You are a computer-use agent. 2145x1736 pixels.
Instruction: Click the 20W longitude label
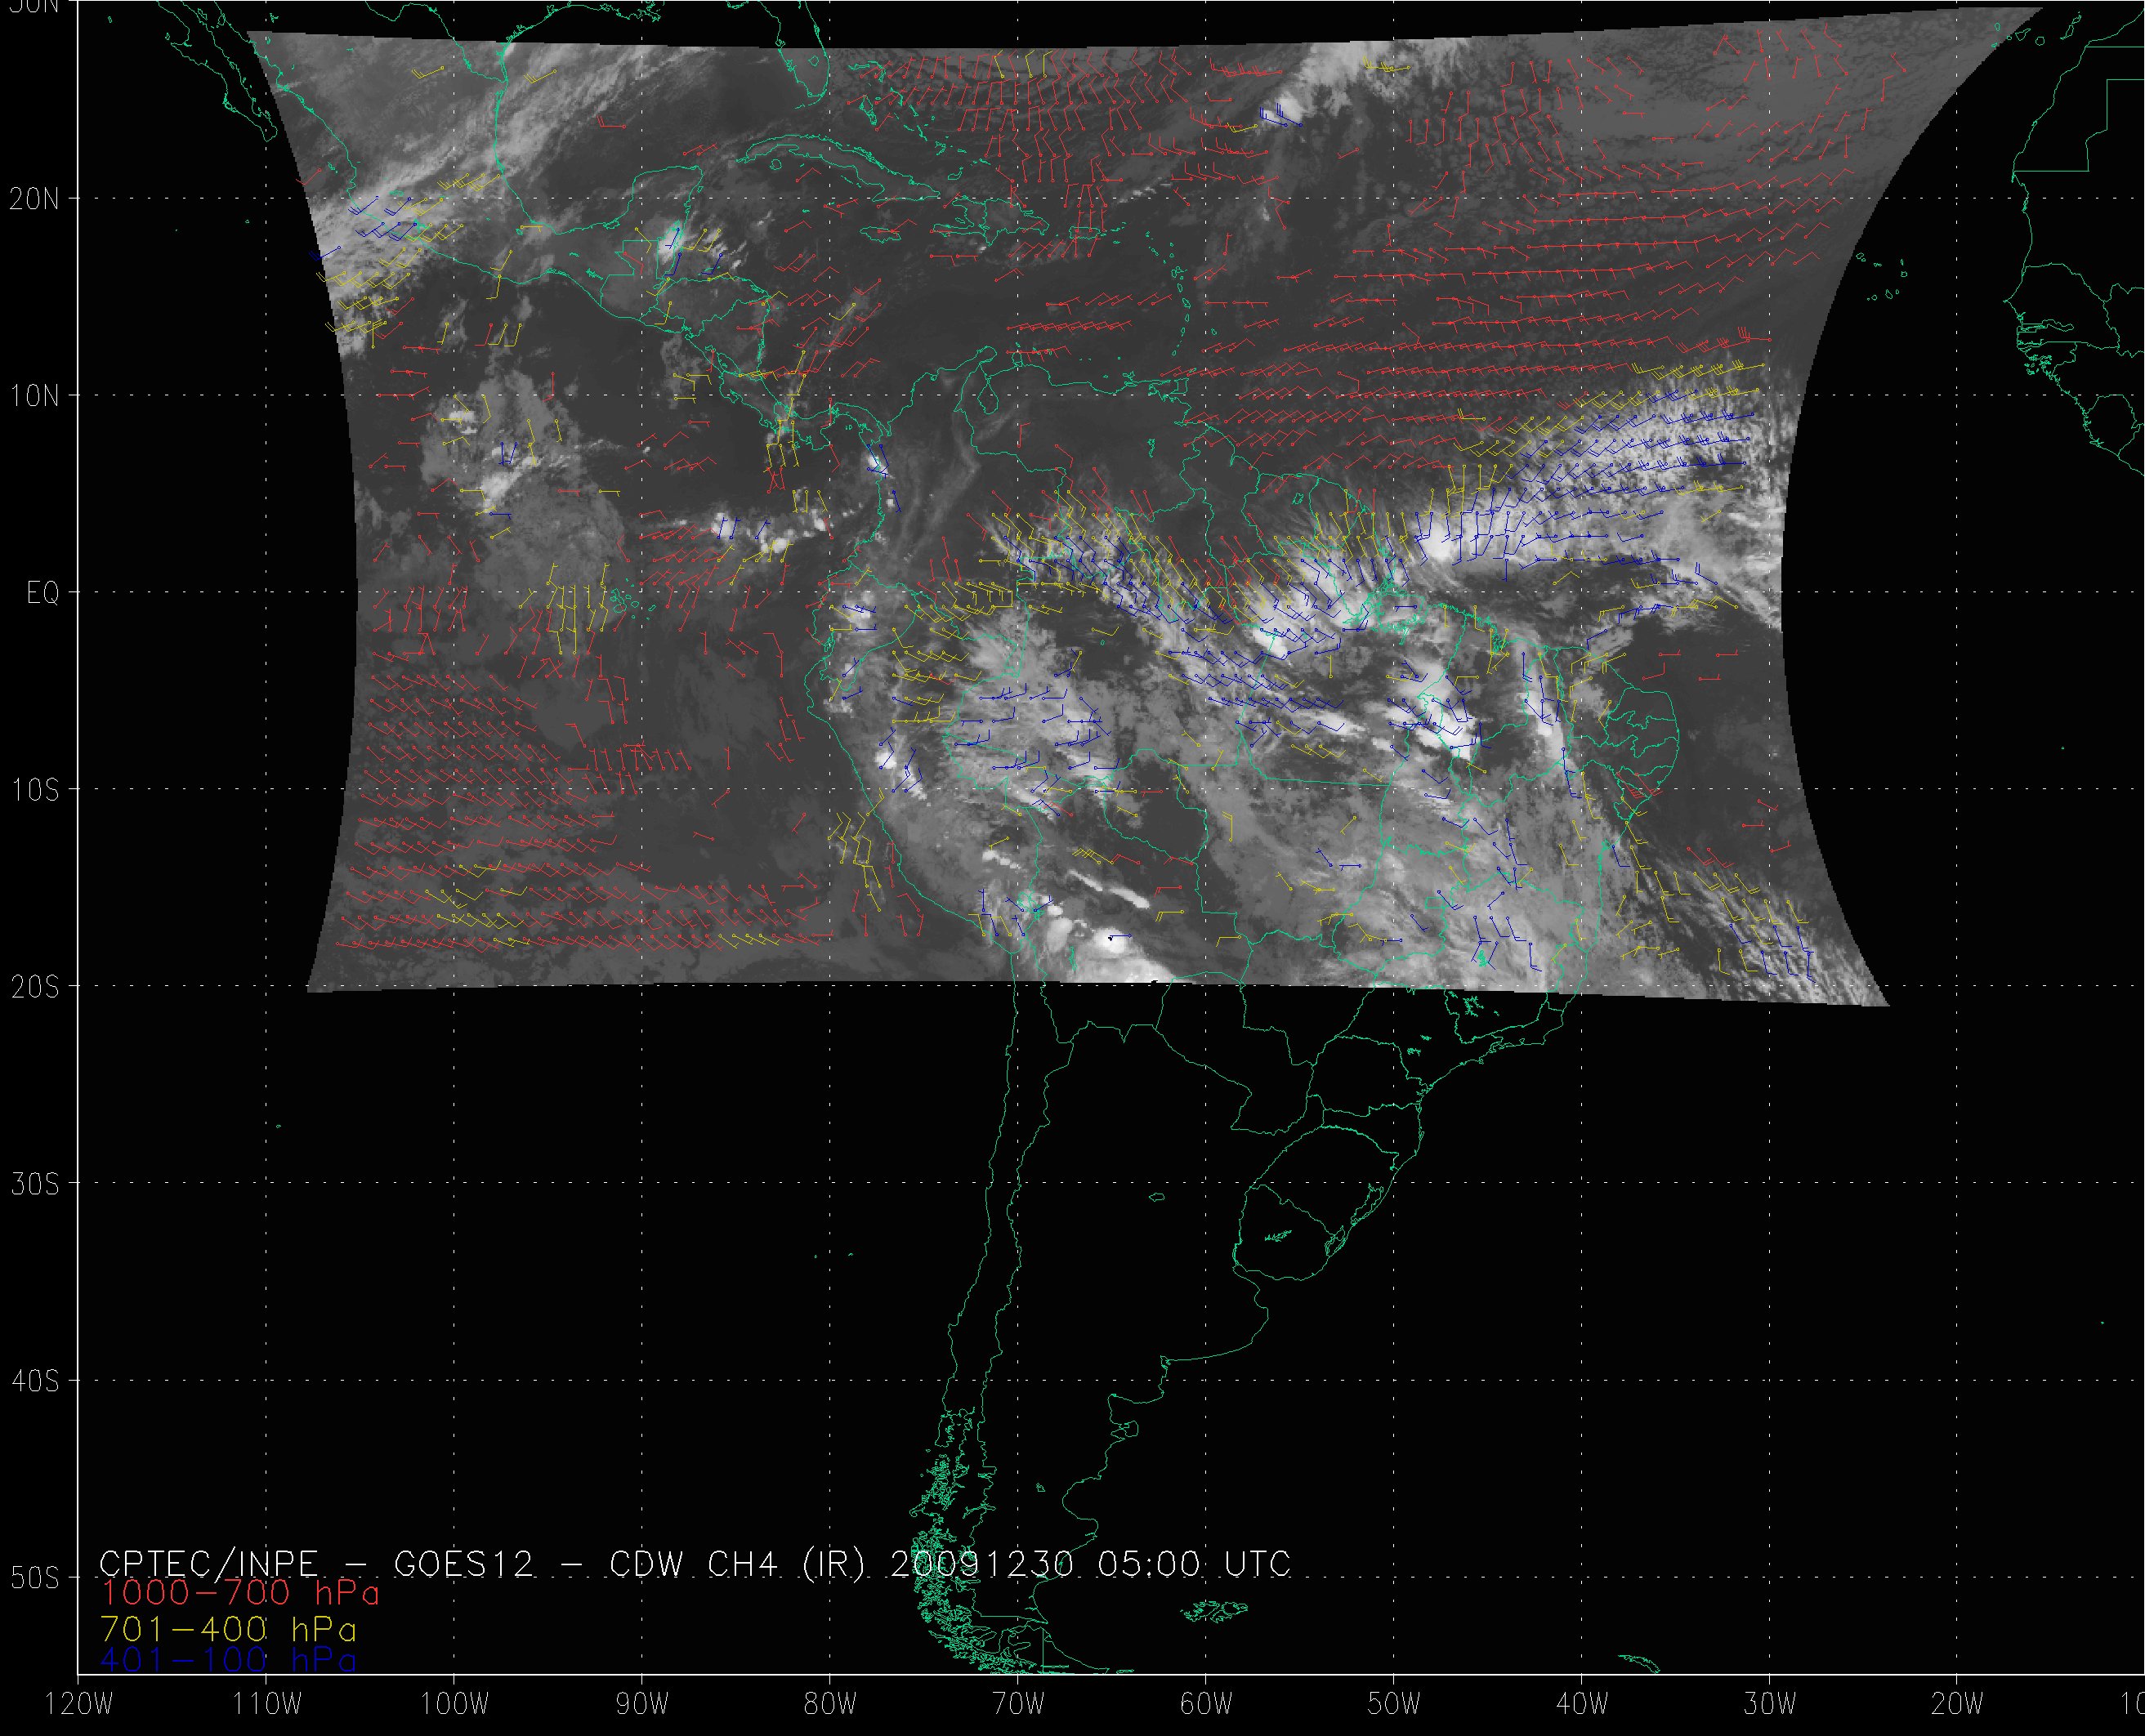coord(1958,1706)
